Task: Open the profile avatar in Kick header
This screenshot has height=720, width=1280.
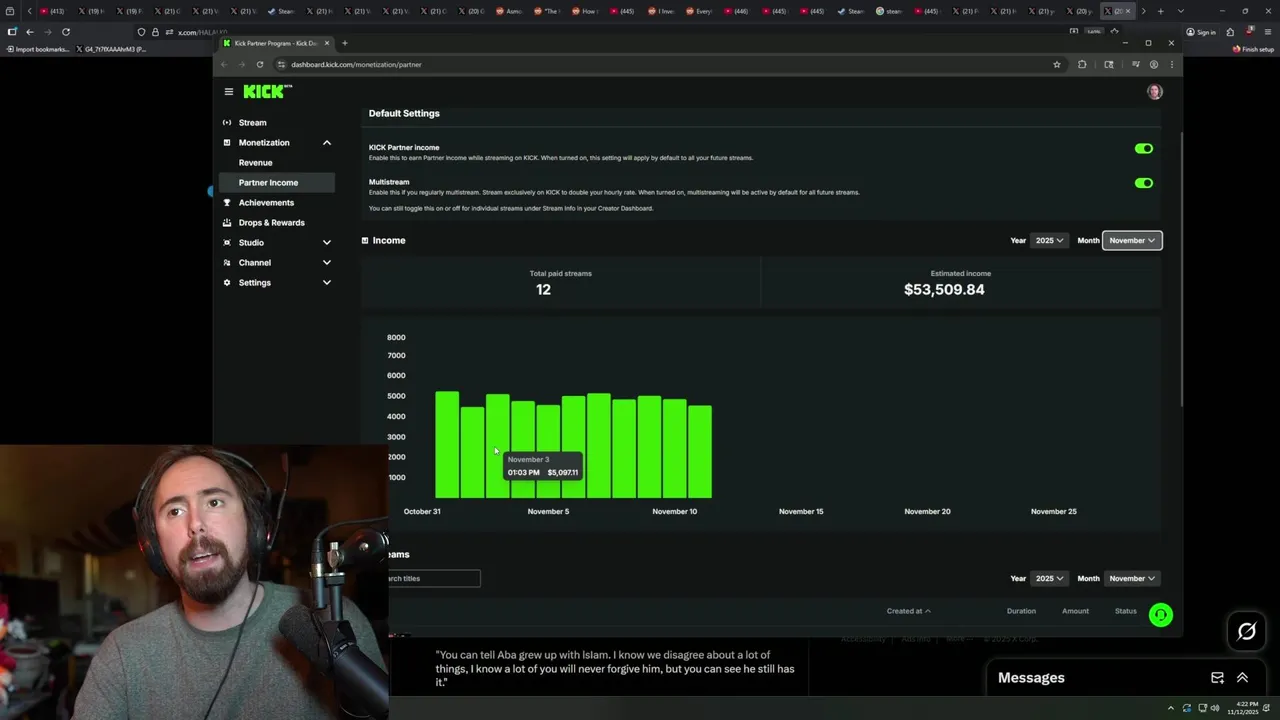Action: point(1155,91)
